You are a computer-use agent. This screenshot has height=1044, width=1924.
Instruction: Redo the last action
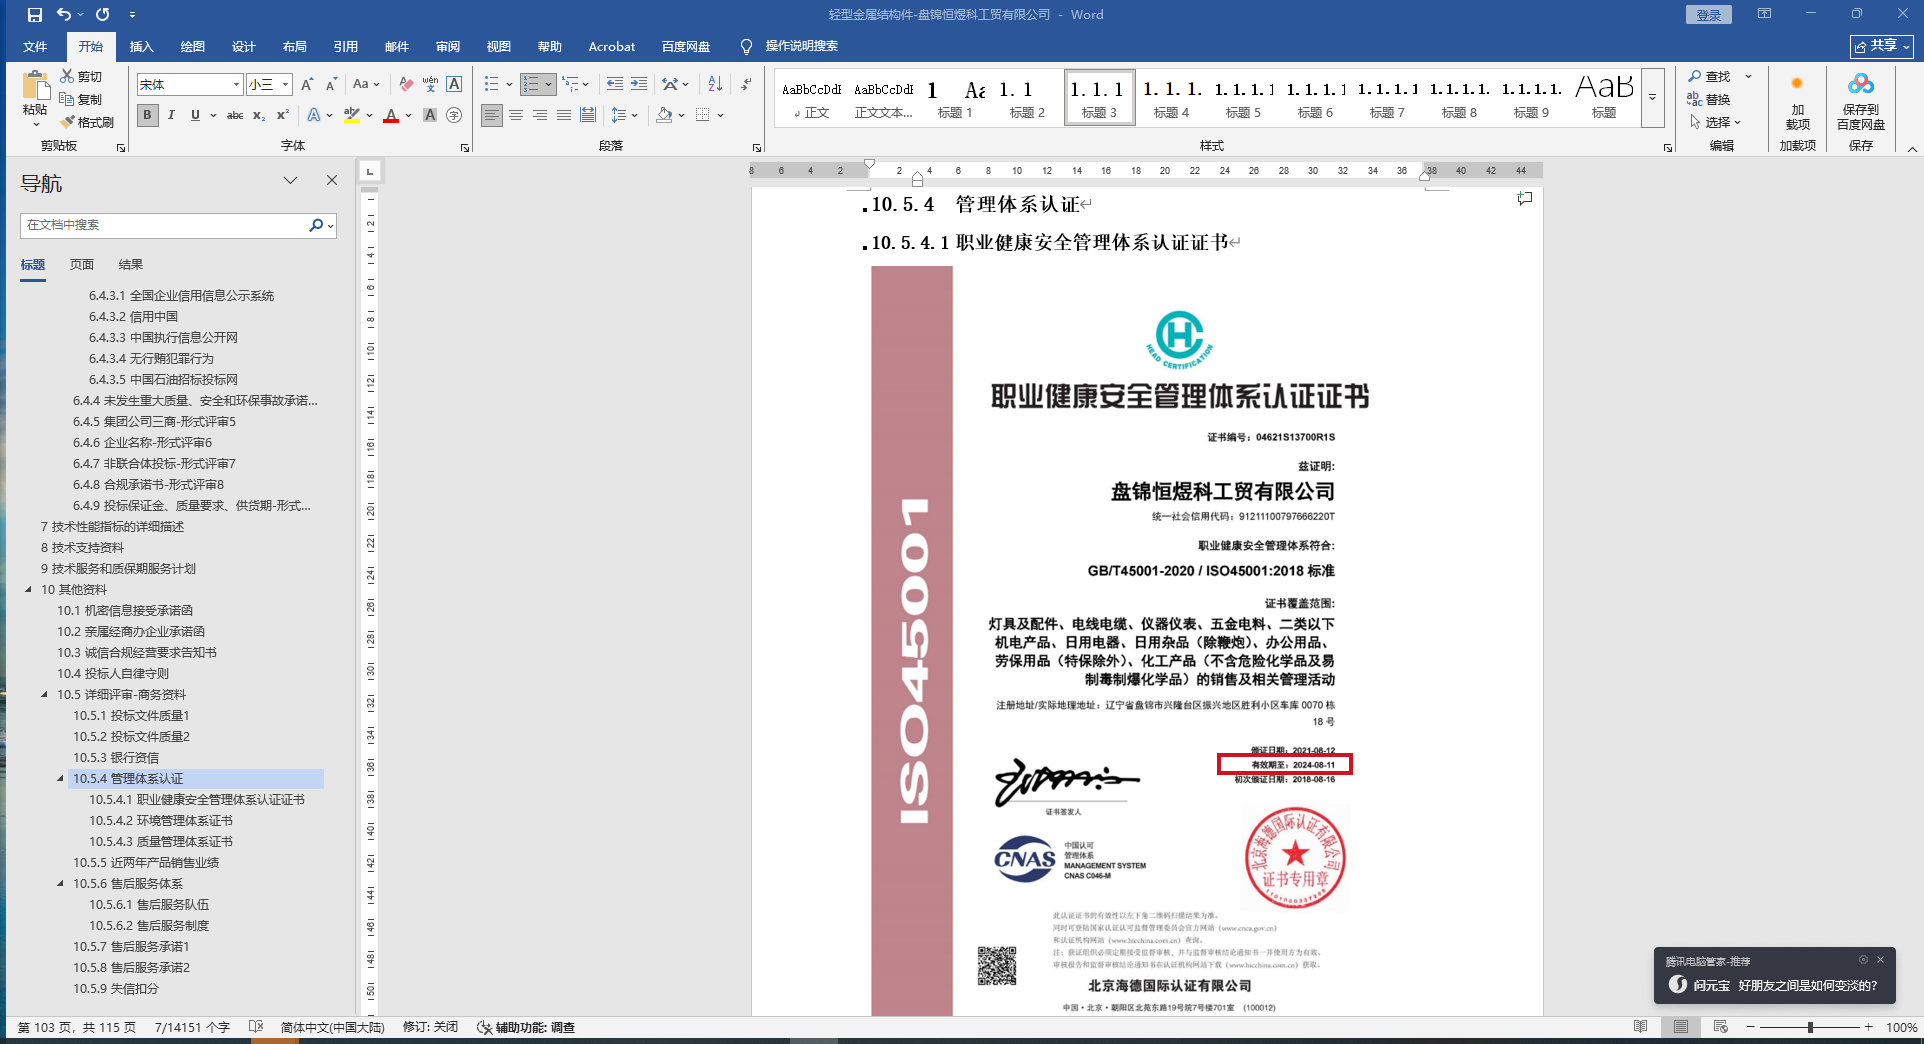click(103, 15)
